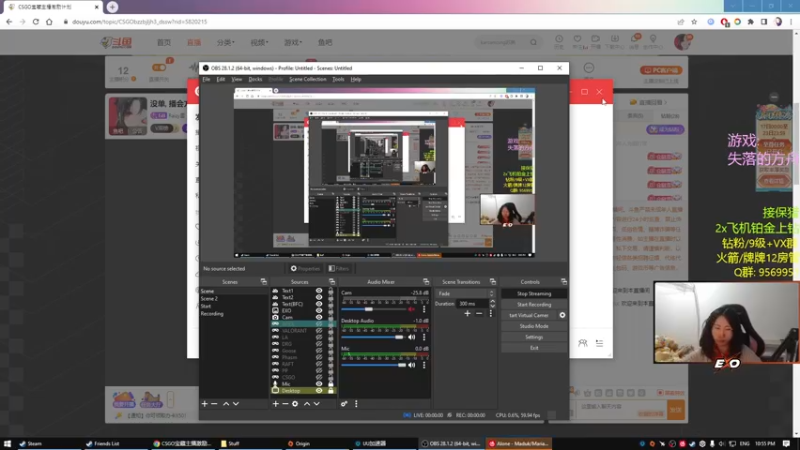
Task: Hide the Desktop source
Action: pyautogui.click(x=319, y=390)
